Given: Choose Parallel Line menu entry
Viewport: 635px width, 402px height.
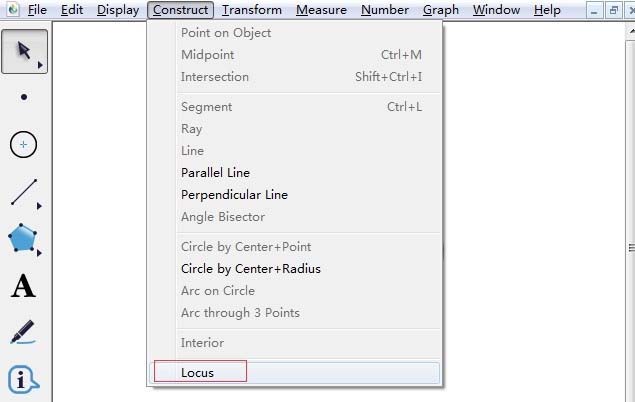Looking at the screenshot, I should pos(215,173).
